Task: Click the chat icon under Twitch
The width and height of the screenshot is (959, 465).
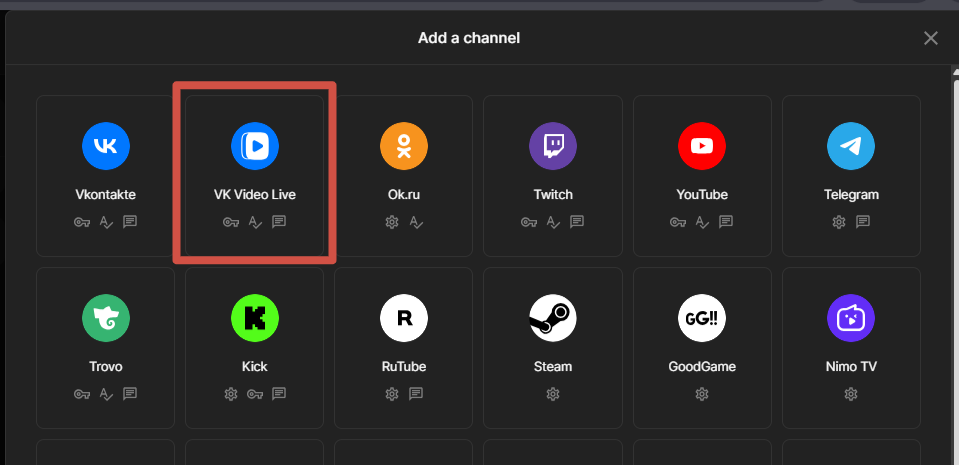Action: (x=577, y=221)
